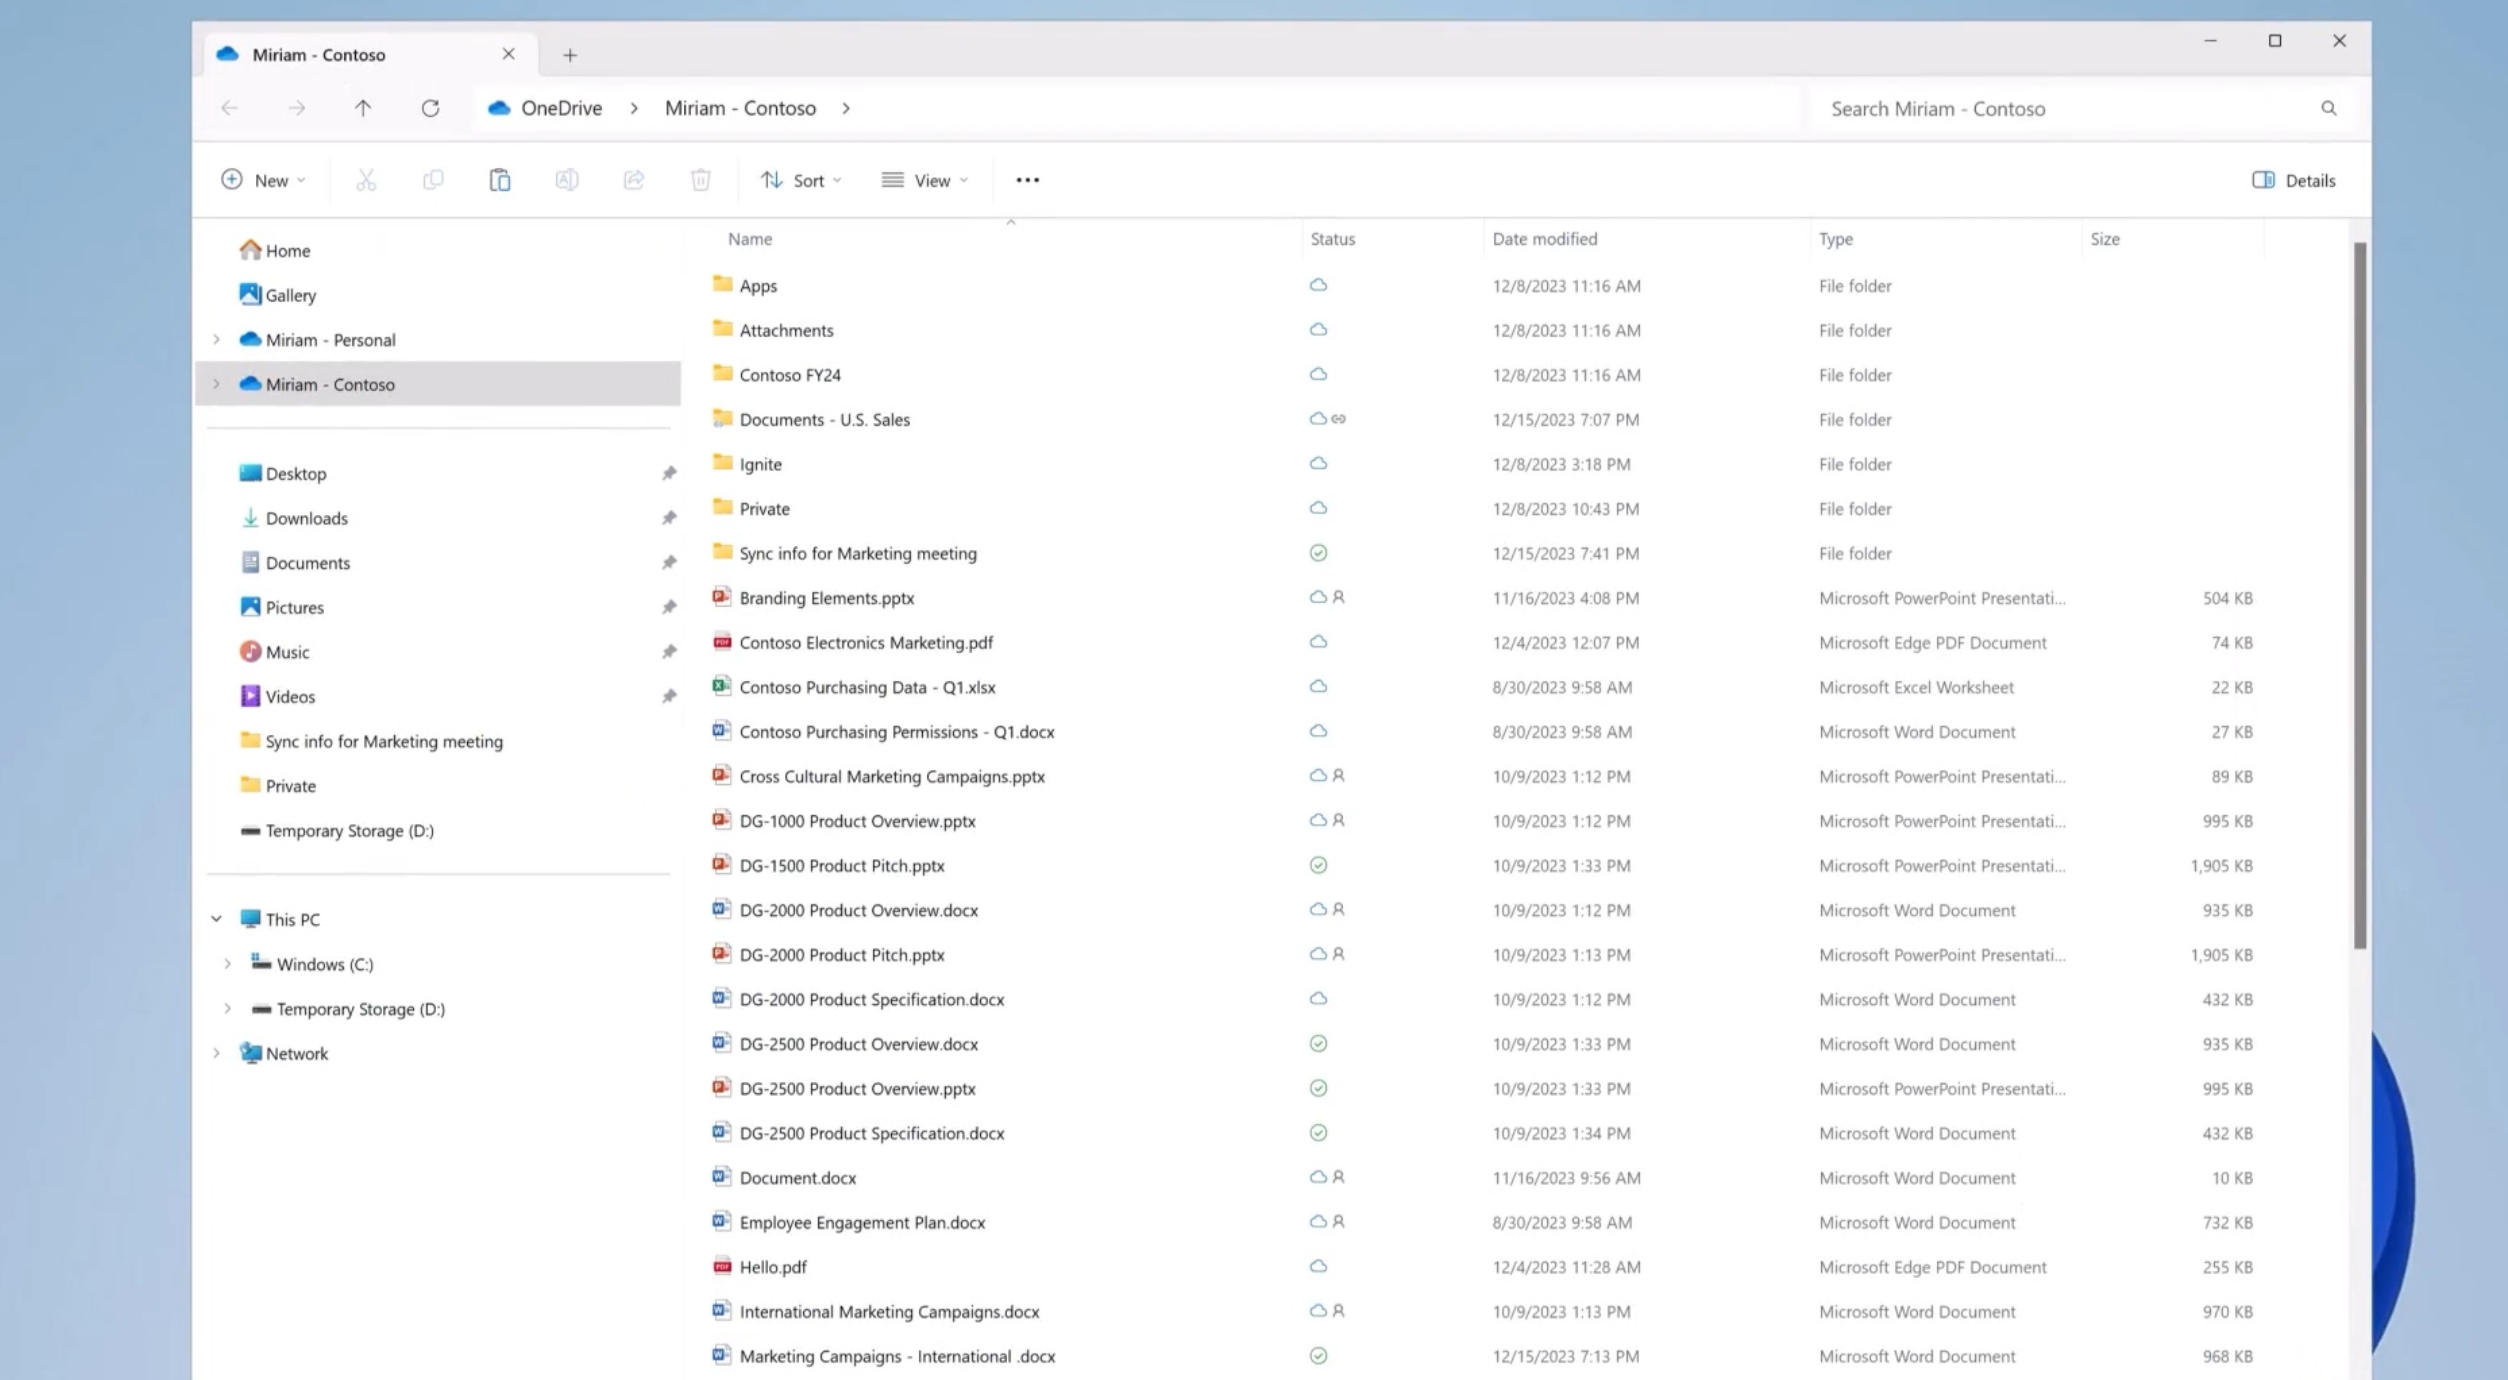This screenshot has height=1380, width=2508.
Task: Click the Document.docx Word icon
Action: 721,1177
